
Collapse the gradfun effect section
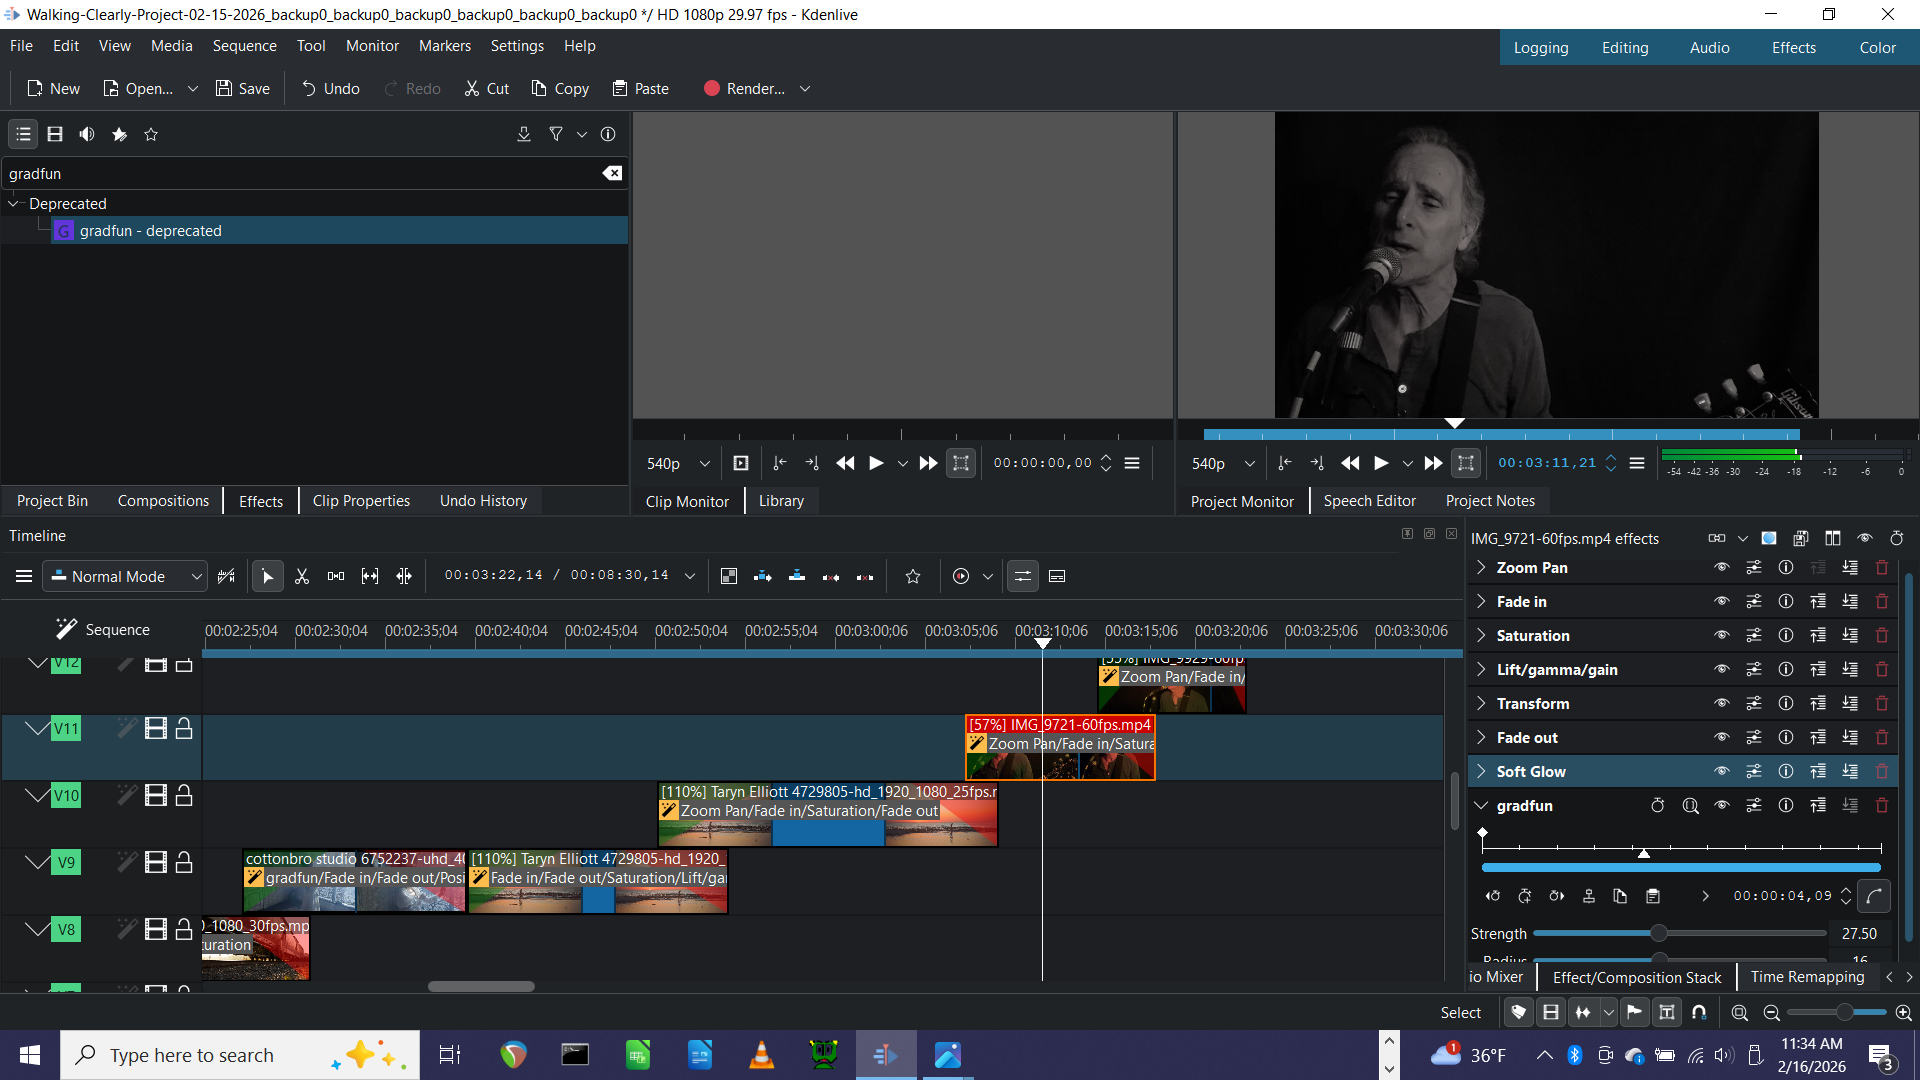tap(1481, 806)
